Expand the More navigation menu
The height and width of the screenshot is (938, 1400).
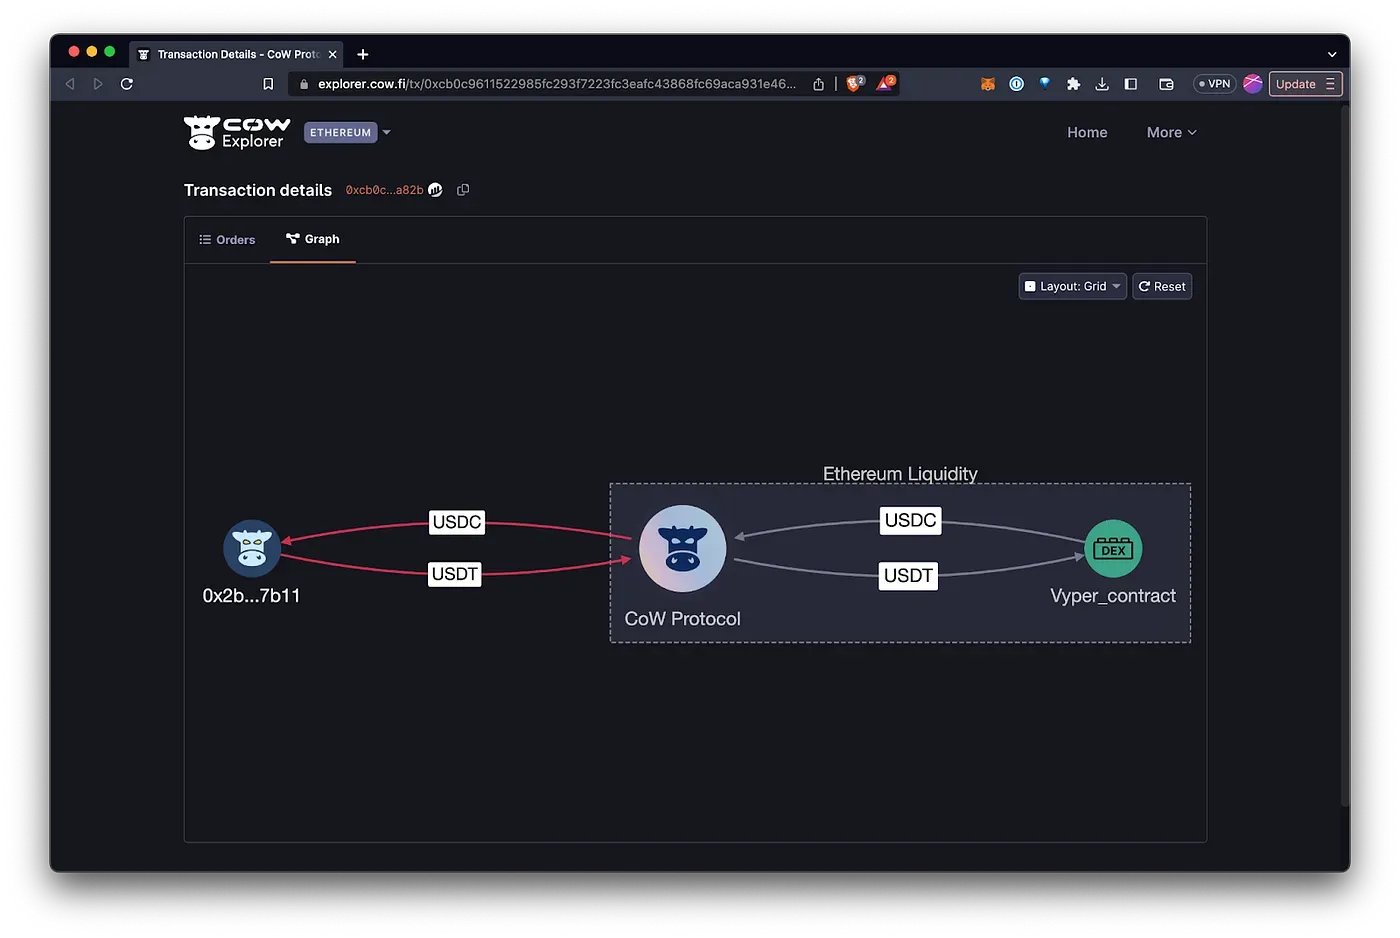[x=1169, y=131]
